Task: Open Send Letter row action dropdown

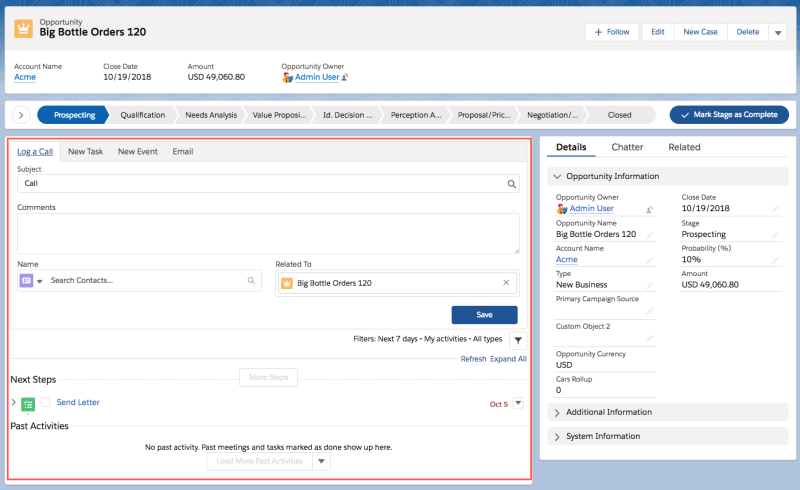Action: pos(518,403)
